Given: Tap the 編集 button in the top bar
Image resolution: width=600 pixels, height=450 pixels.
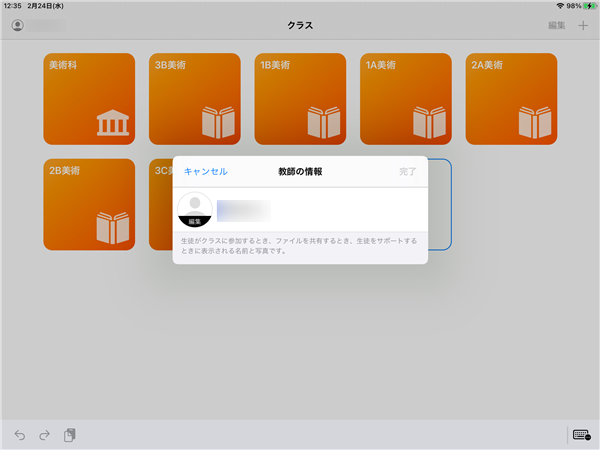Looking at the screenshot, I should [556, 26].
